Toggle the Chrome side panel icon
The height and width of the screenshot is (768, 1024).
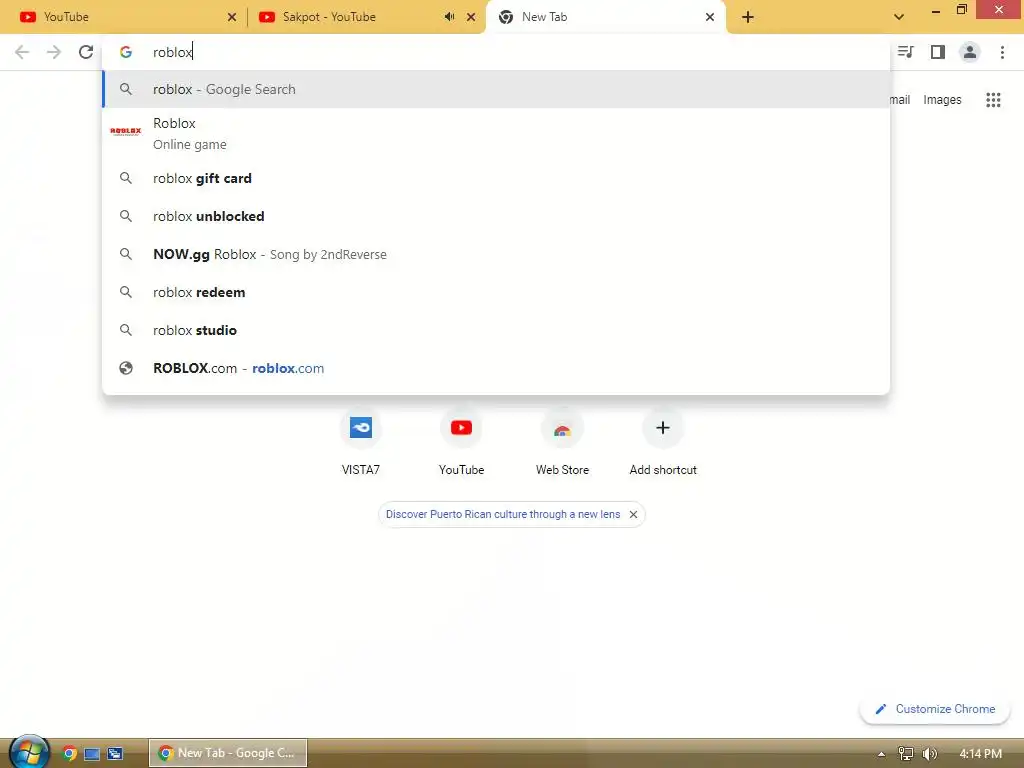[938, 52]
